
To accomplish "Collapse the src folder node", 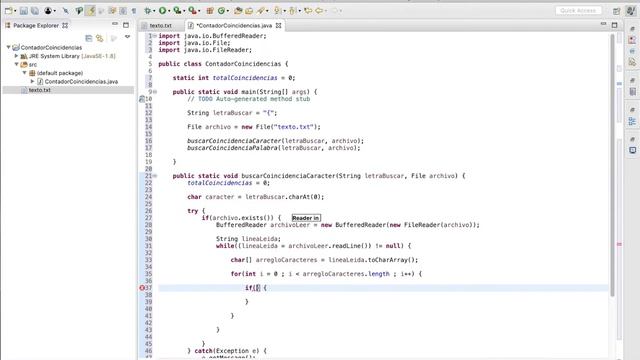I will [16, 64].
